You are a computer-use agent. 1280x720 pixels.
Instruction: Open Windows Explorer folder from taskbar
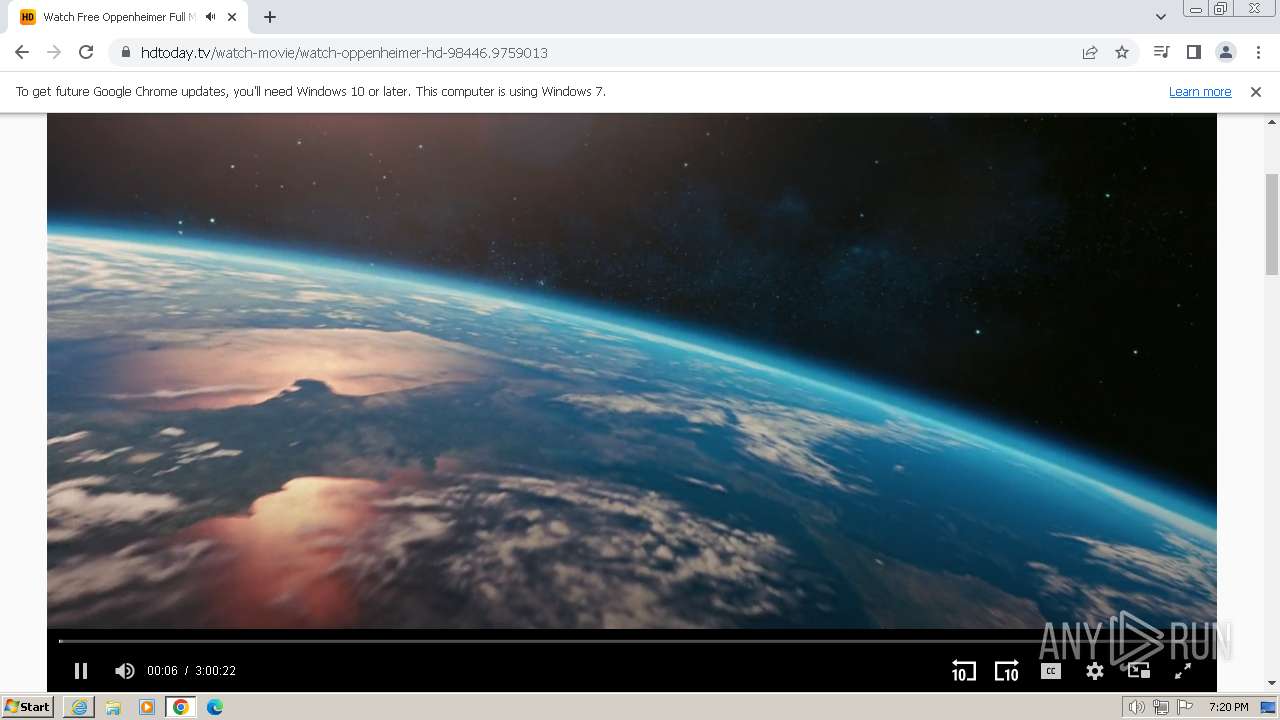pos(113,707)
